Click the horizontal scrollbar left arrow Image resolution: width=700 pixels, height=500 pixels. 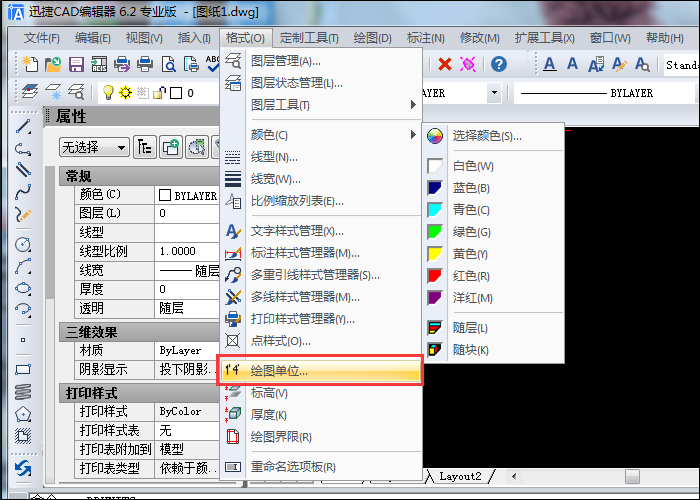(514, 476)
